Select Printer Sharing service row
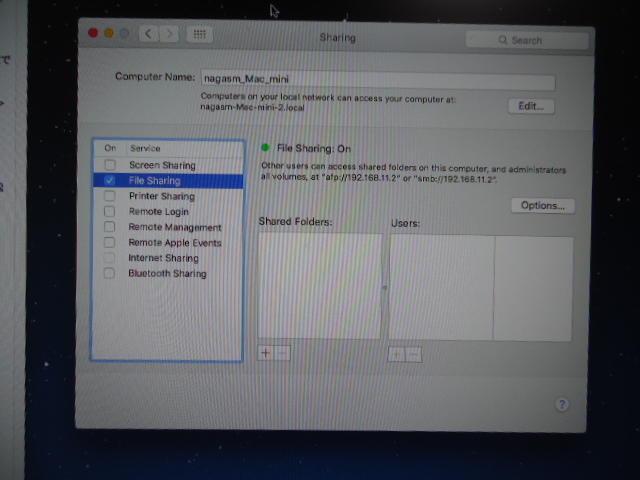 tap(168, 196)
